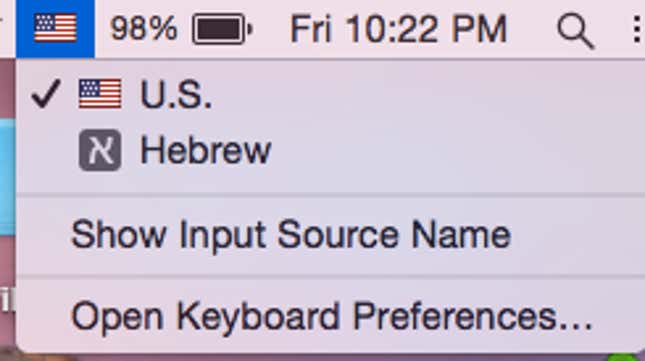Click the Fri 10:22 PM clock
The height and width of the screenshot is (361, 645).
(x=398, y=29)
